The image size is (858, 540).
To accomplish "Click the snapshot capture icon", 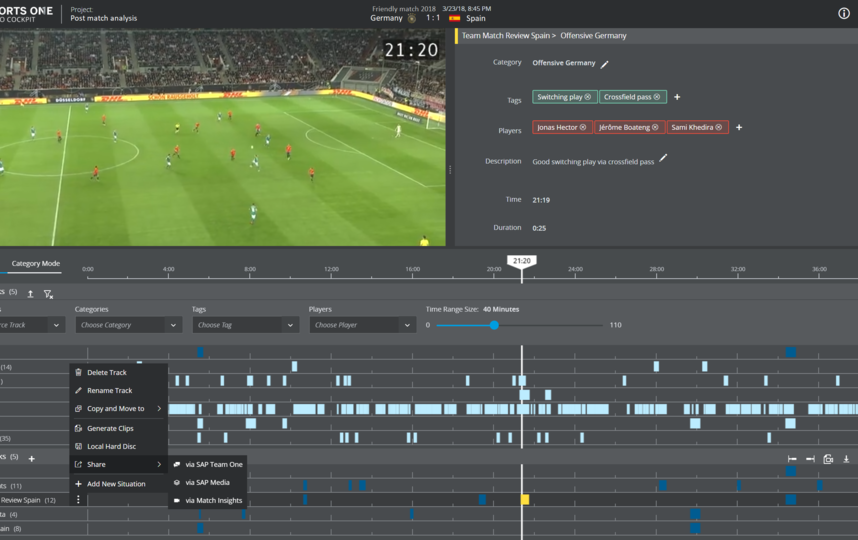I will pyautogui.click(x=828, y=459).
